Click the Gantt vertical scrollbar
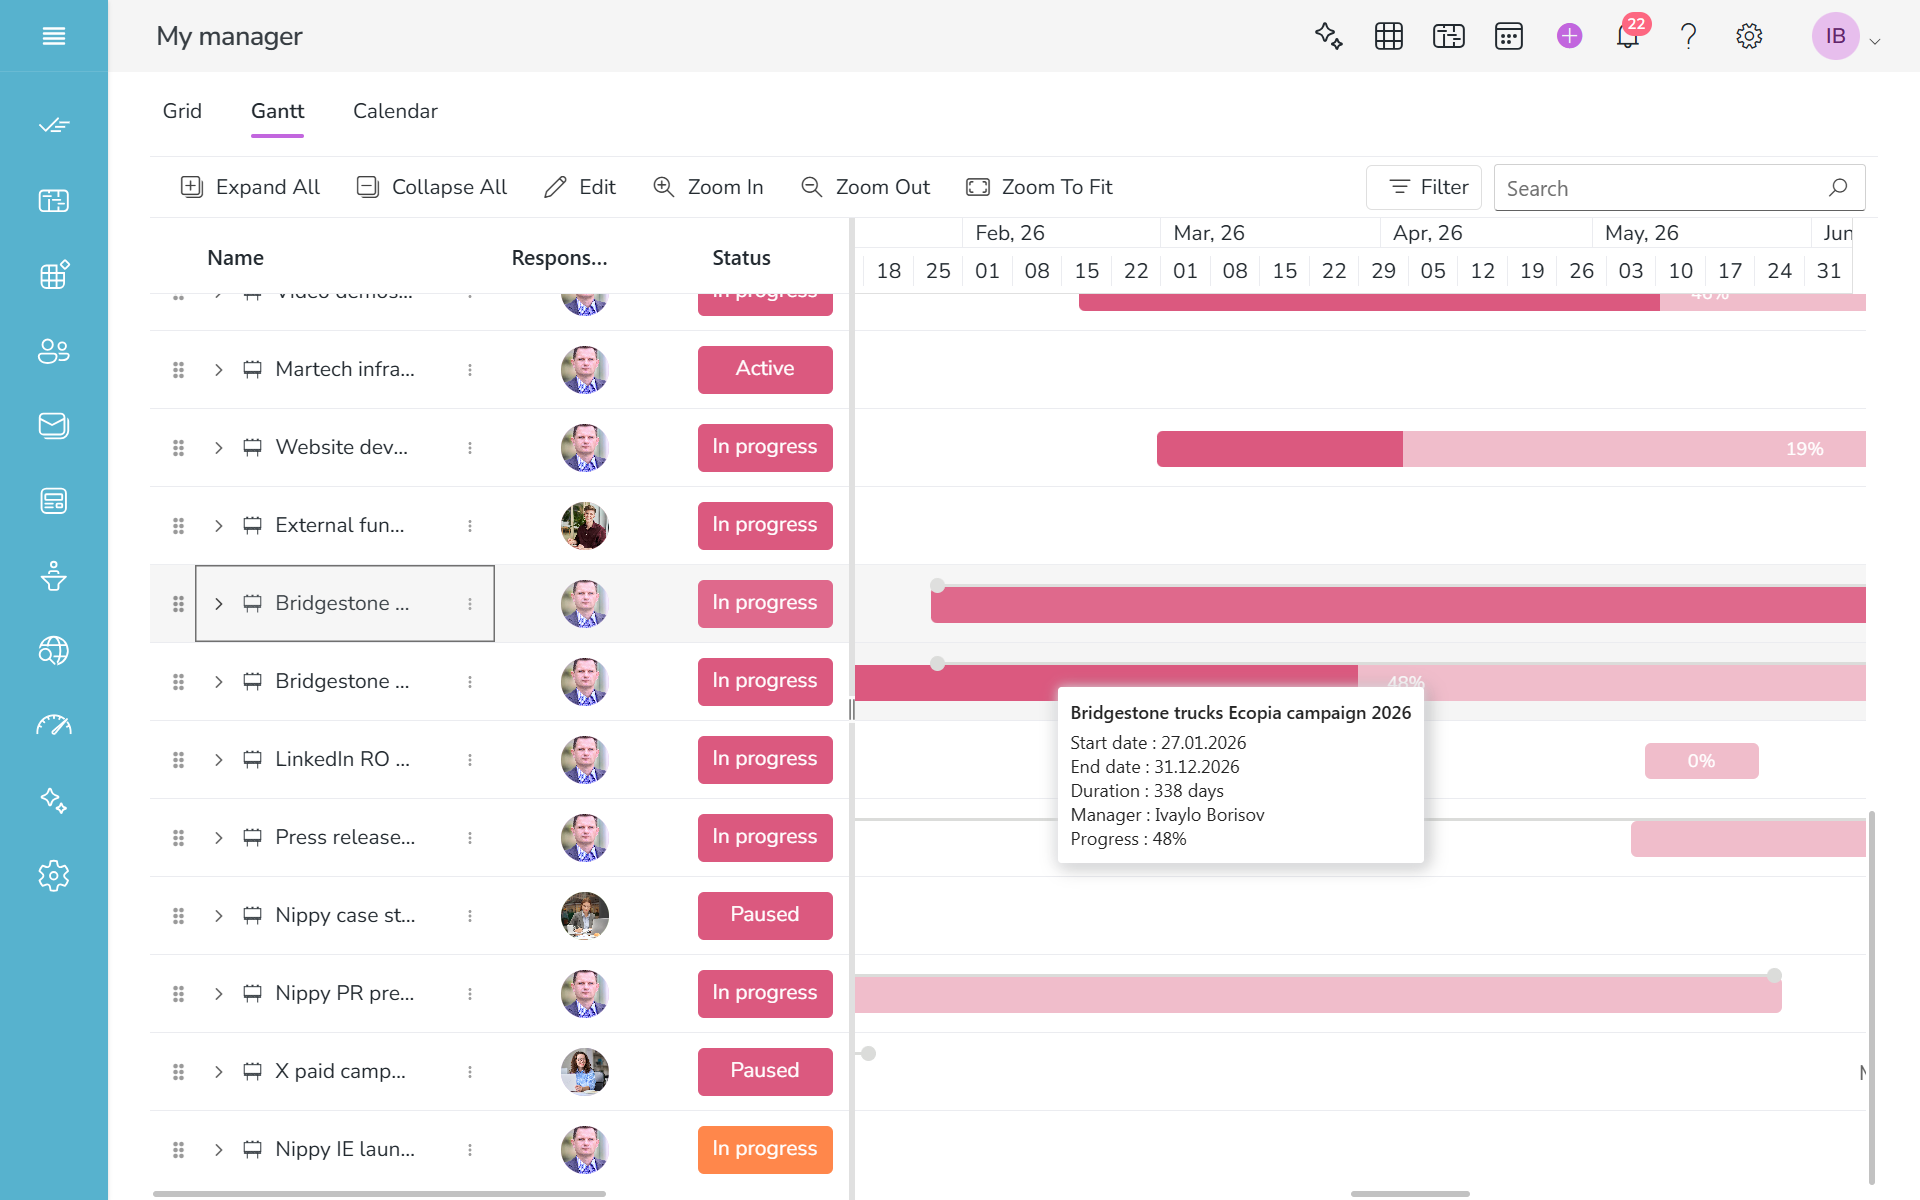Screen dimensions: 1920x1200 [1871, 998]
